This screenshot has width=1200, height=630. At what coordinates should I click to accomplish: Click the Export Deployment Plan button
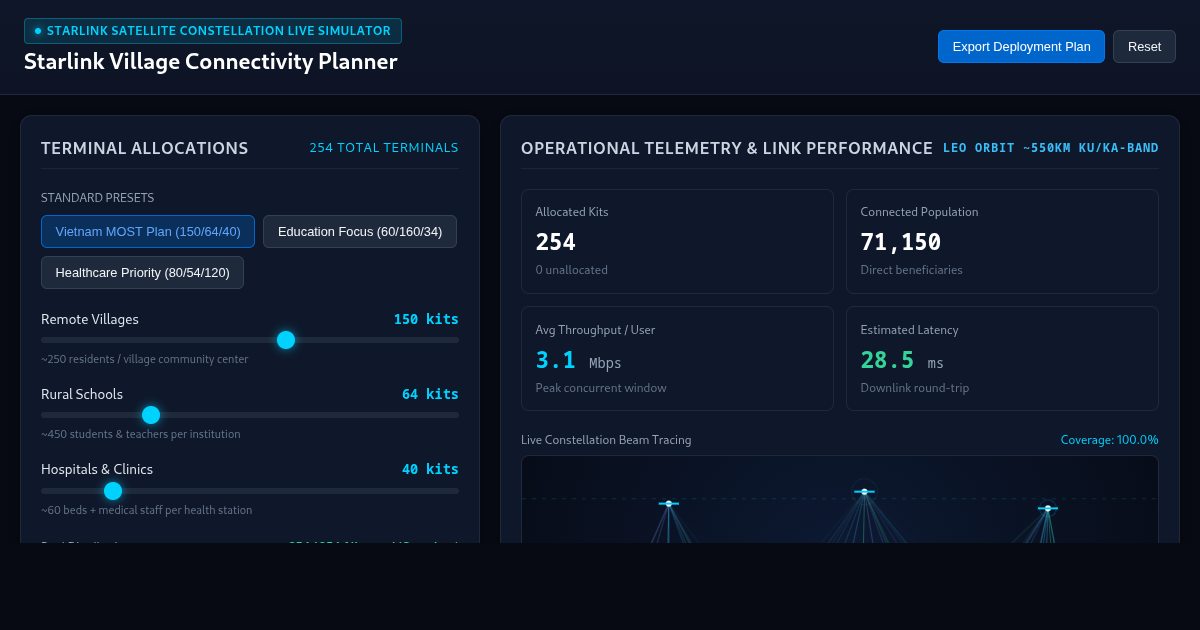1021,46
